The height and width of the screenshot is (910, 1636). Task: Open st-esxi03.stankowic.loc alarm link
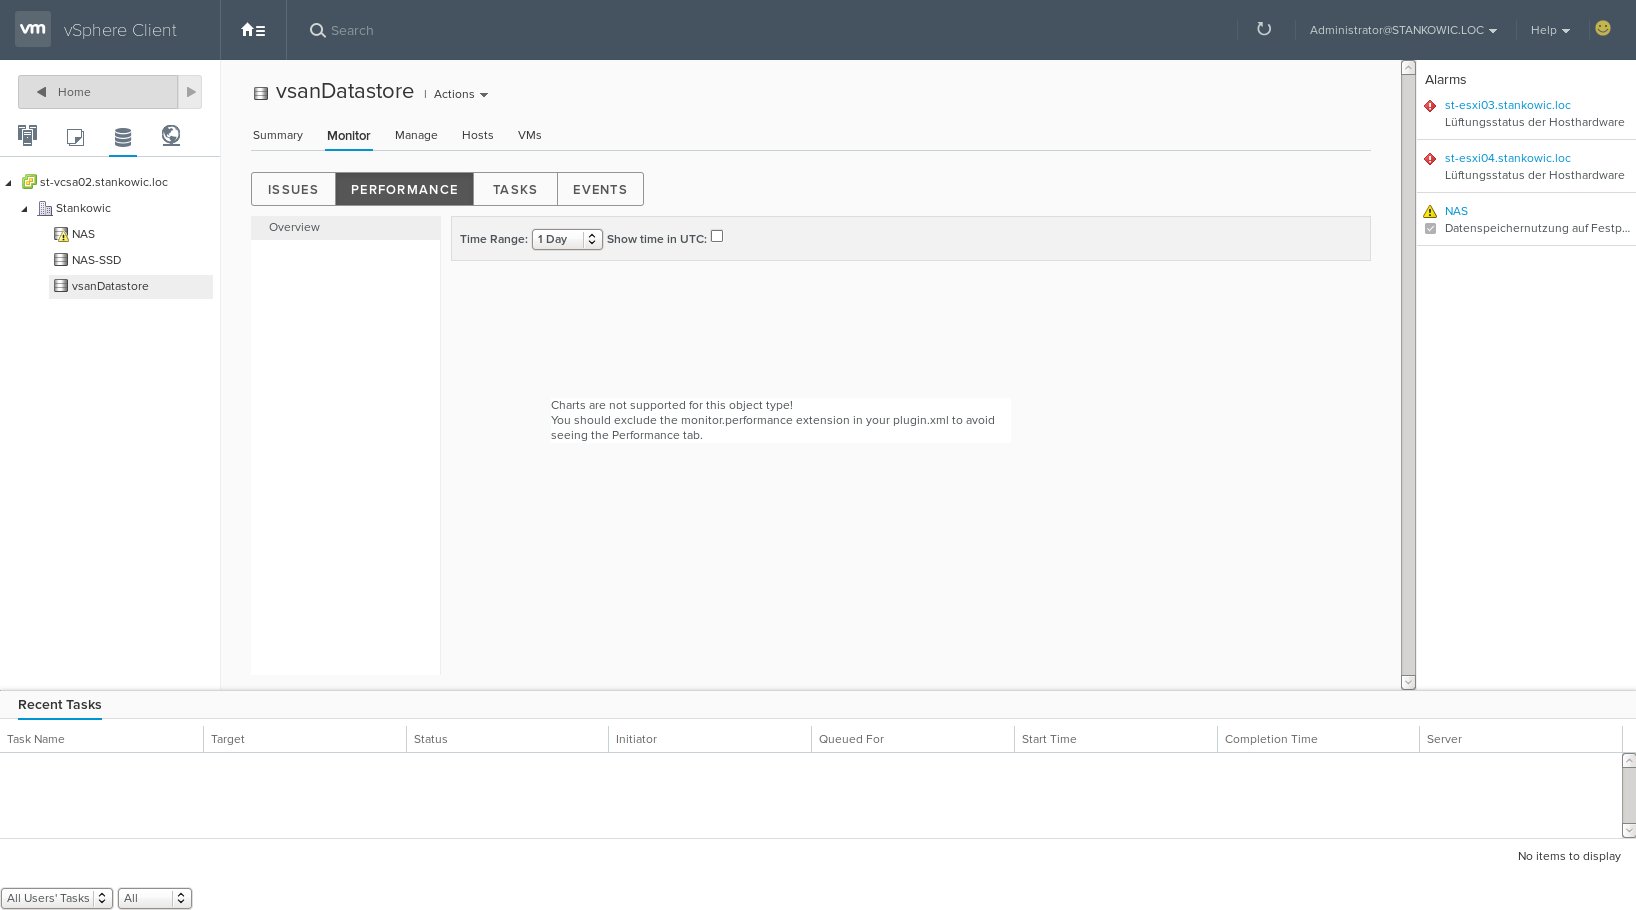(x=1508, y=105)
